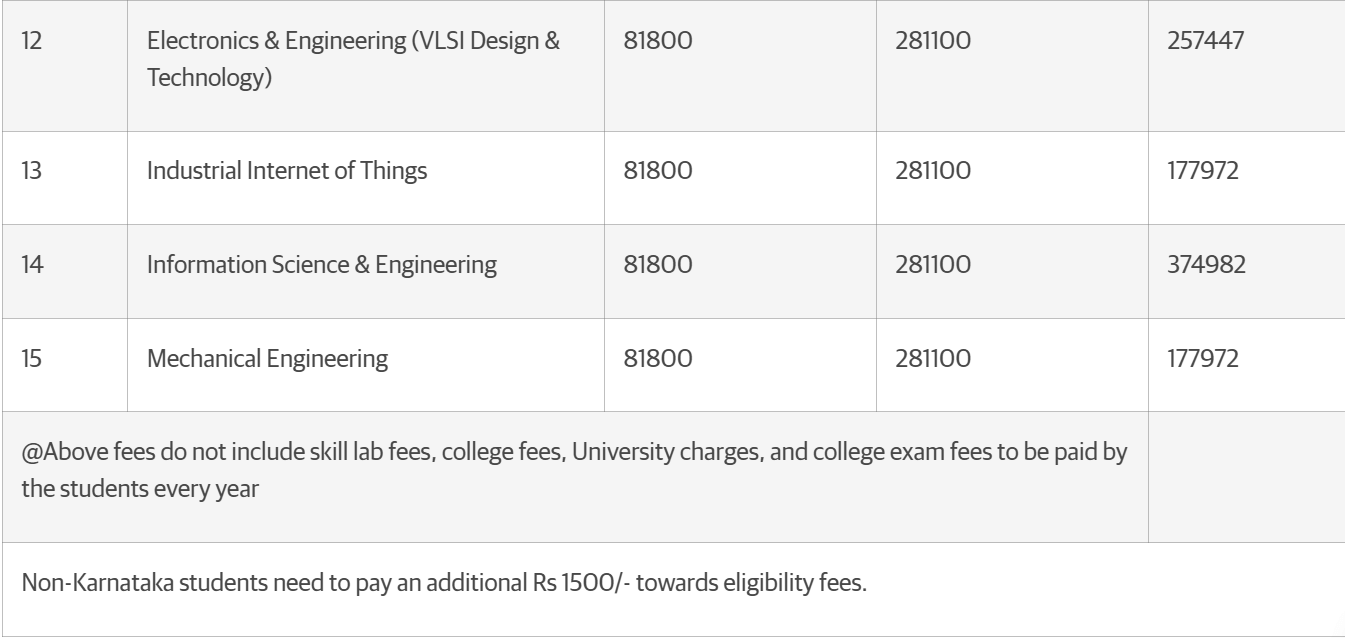Viewport: 1345px width, 638px height.
Task: Click the Non-Karnataka students eligibility fees note
Action: pos(444,584)
